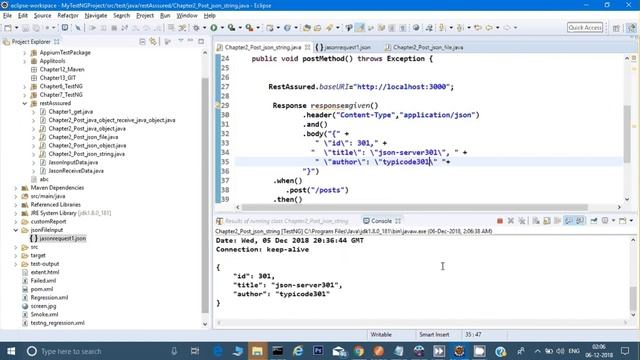Open the Window menu

coord(187,16)
